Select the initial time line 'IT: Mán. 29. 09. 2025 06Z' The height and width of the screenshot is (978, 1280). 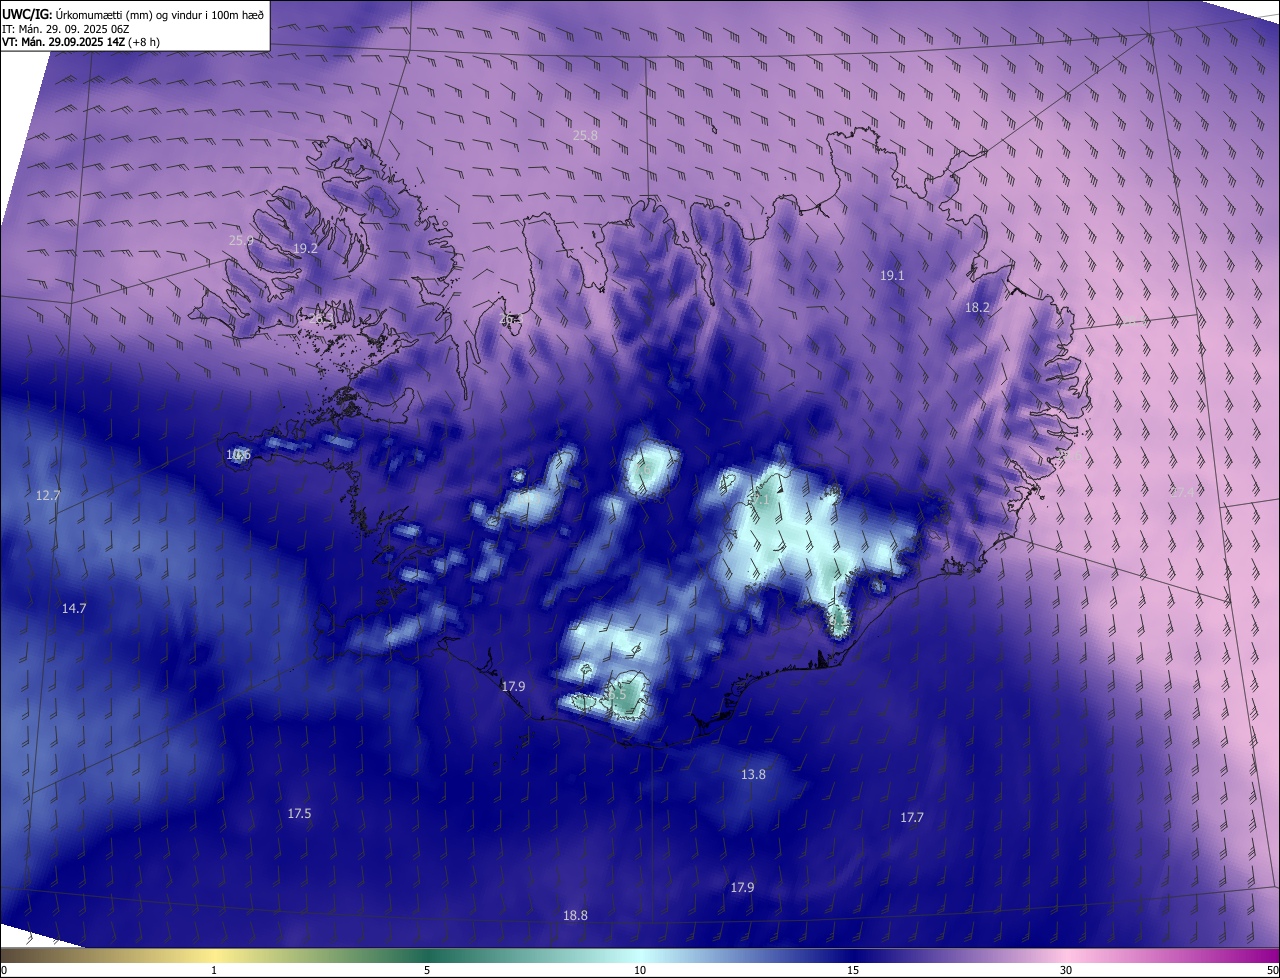[x=65, y=28]
